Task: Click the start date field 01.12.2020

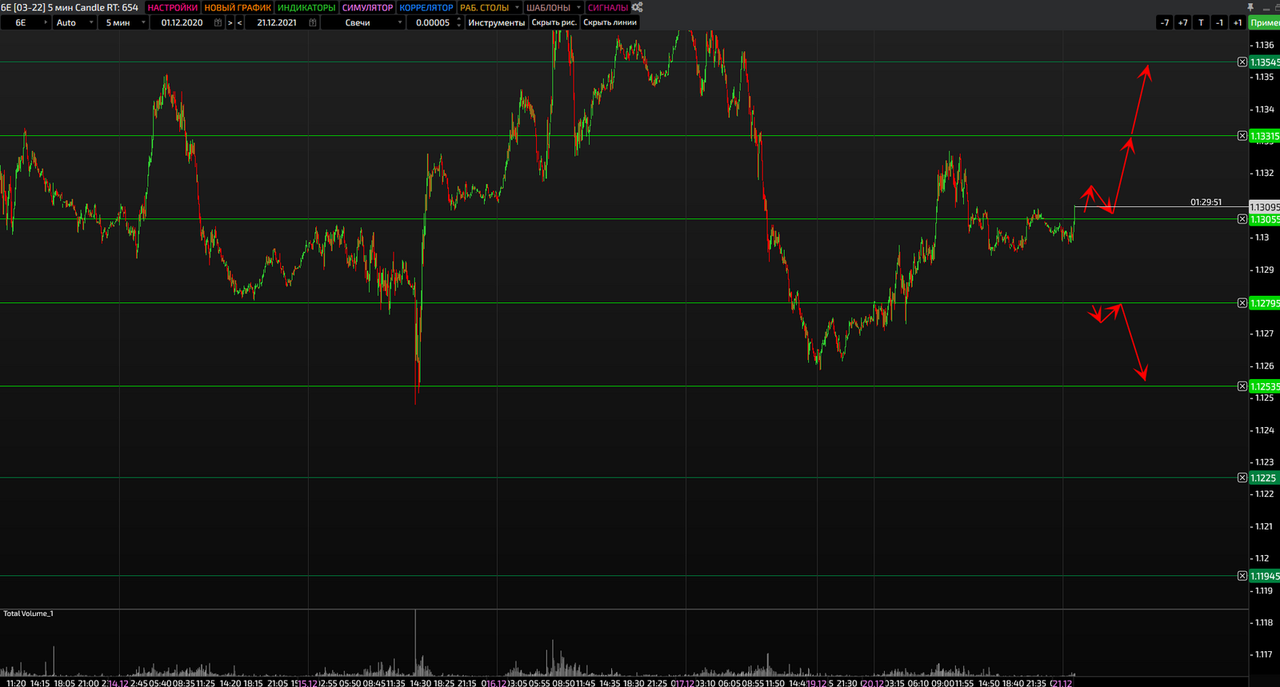Action: point(180,22)
